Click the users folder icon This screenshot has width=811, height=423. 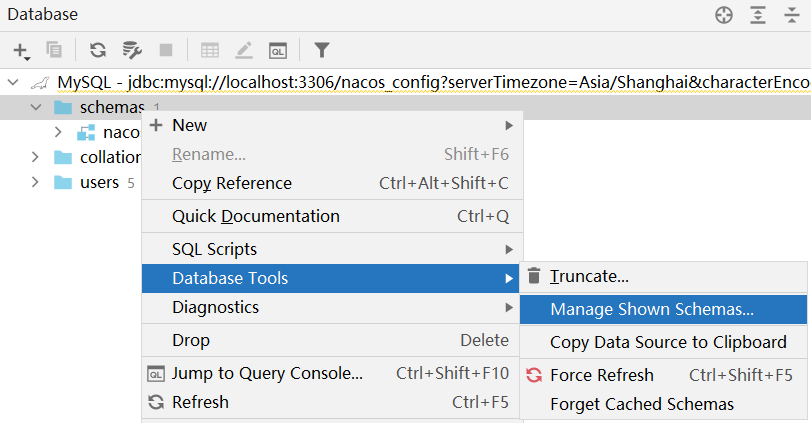[63, 183]
